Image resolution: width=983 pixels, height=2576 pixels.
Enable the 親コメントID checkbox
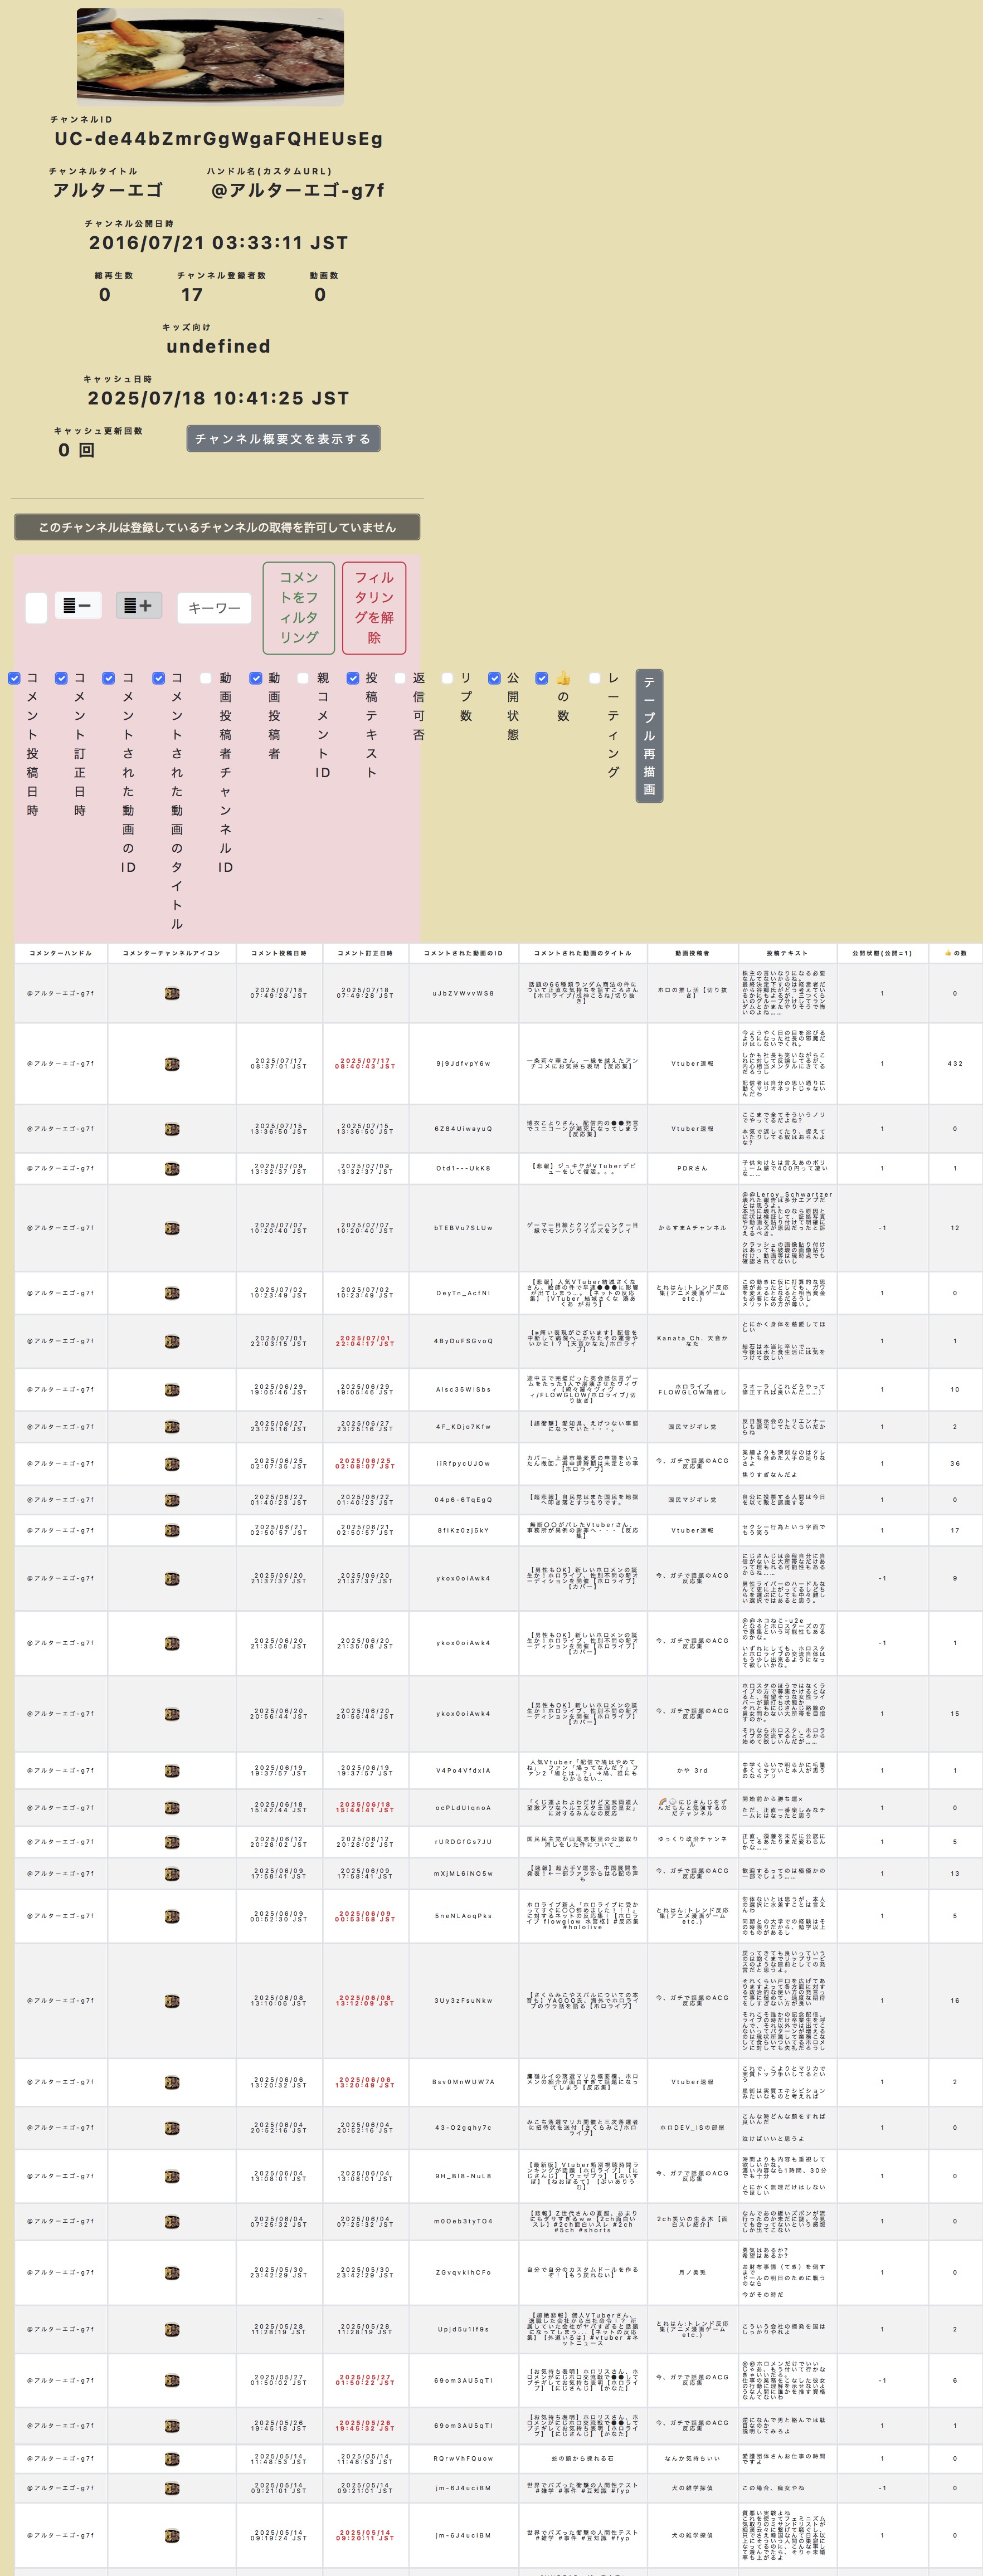[303, 678]
